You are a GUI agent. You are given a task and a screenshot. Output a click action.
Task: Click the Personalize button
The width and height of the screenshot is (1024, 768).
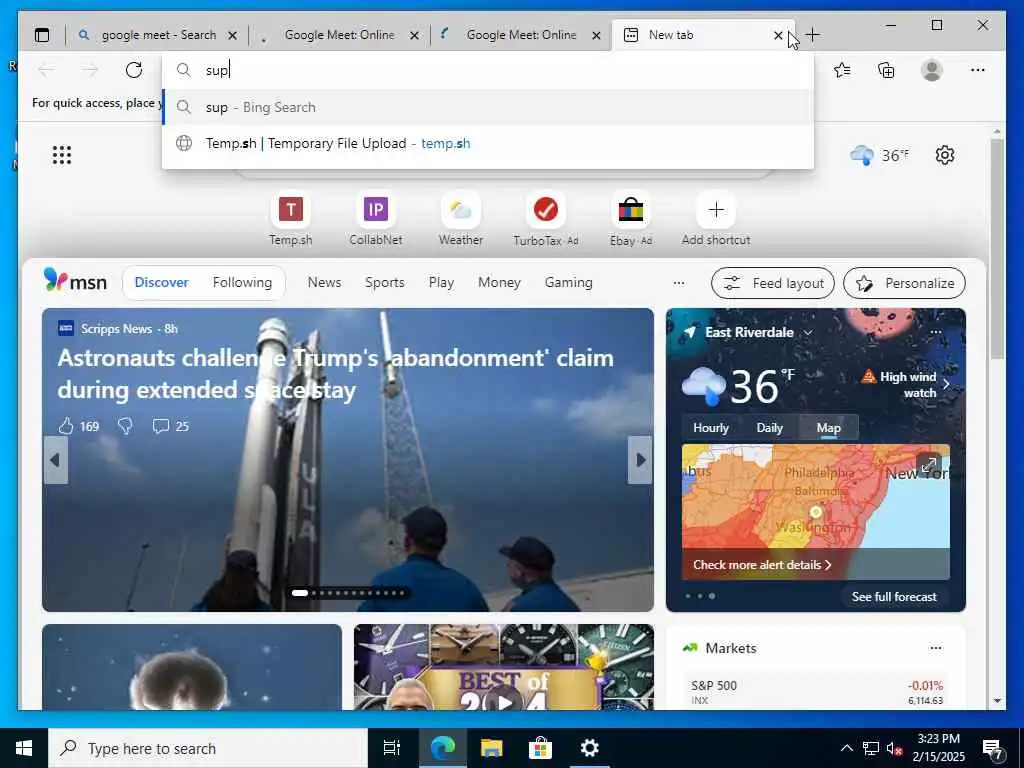tap(904, 283)
